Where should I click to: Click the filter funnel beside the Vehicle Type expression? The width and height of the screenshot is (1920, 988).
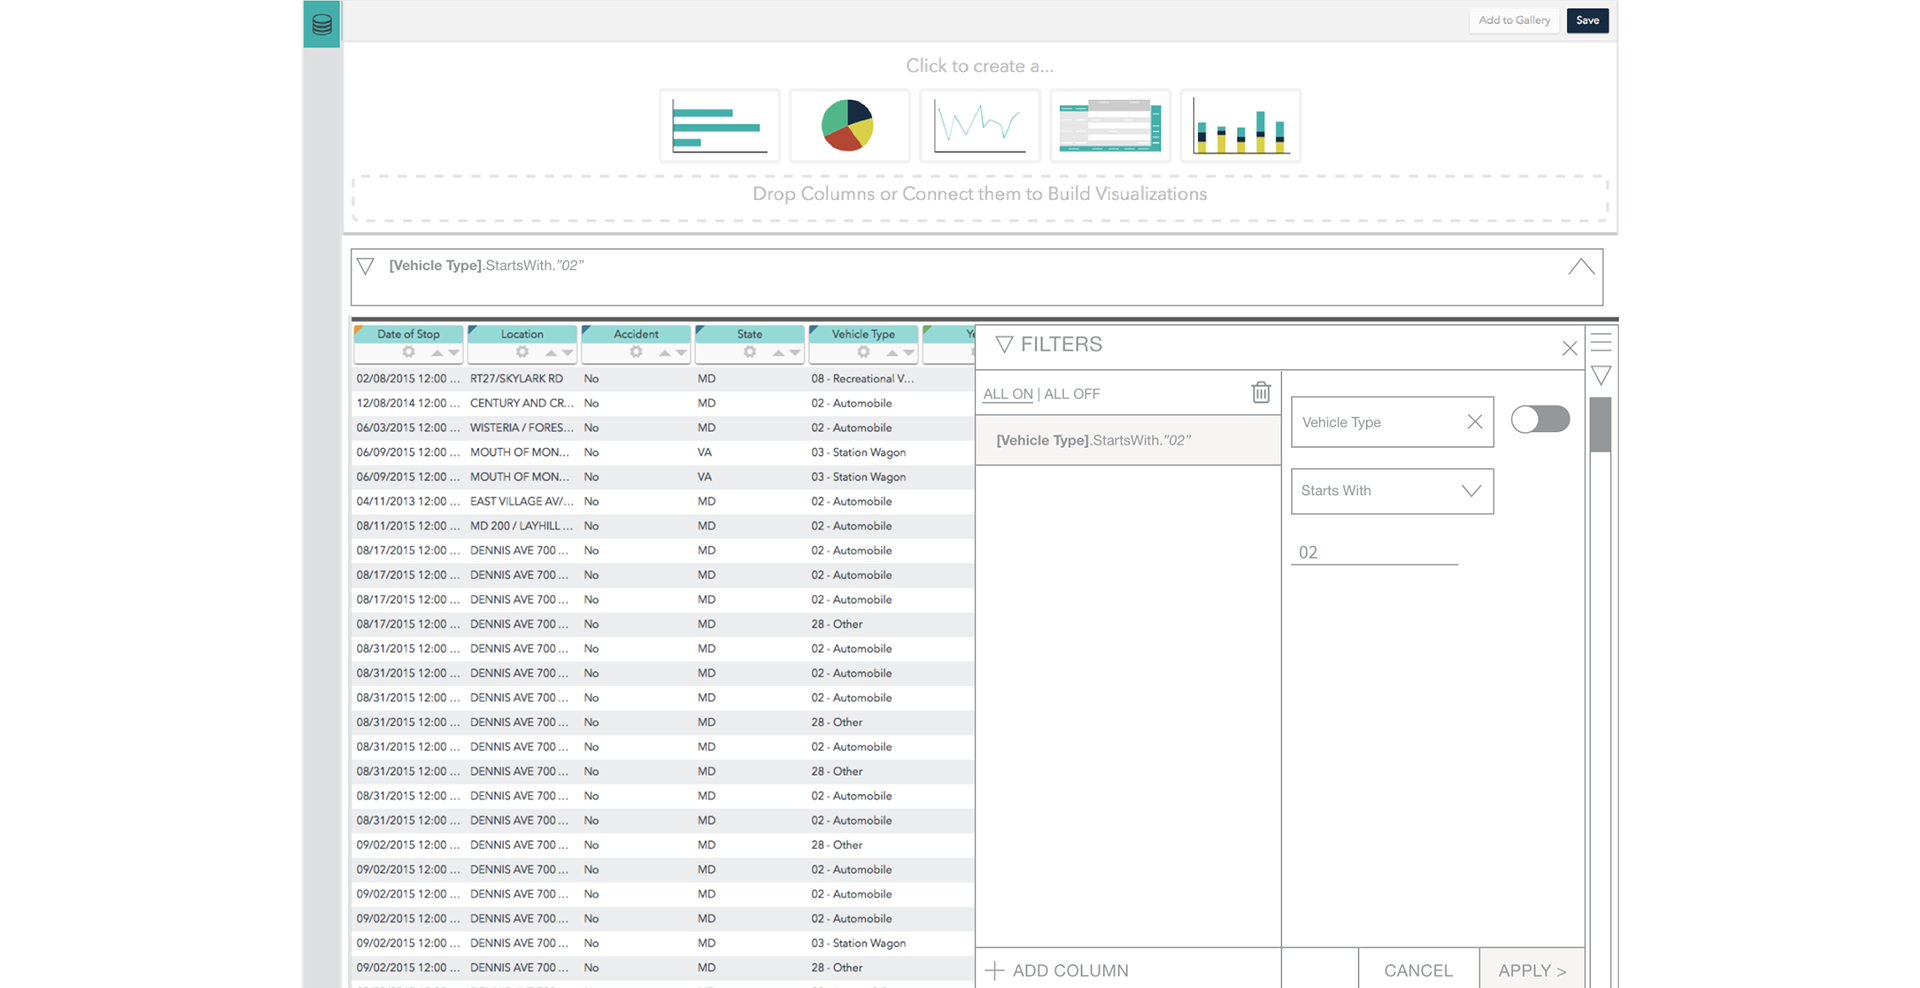coord(366,266)
